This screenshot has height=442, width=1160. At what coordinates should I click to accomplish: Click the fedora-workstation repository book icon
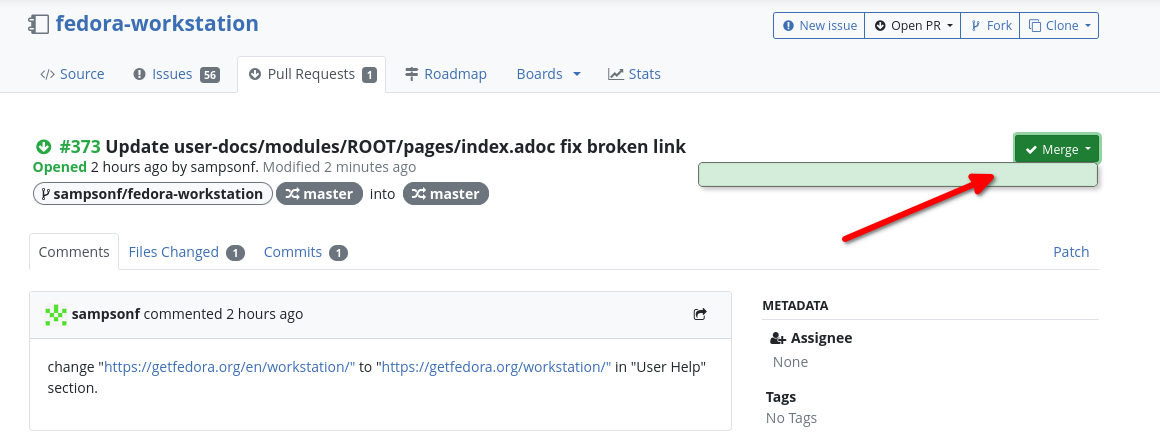coord(39,24)
